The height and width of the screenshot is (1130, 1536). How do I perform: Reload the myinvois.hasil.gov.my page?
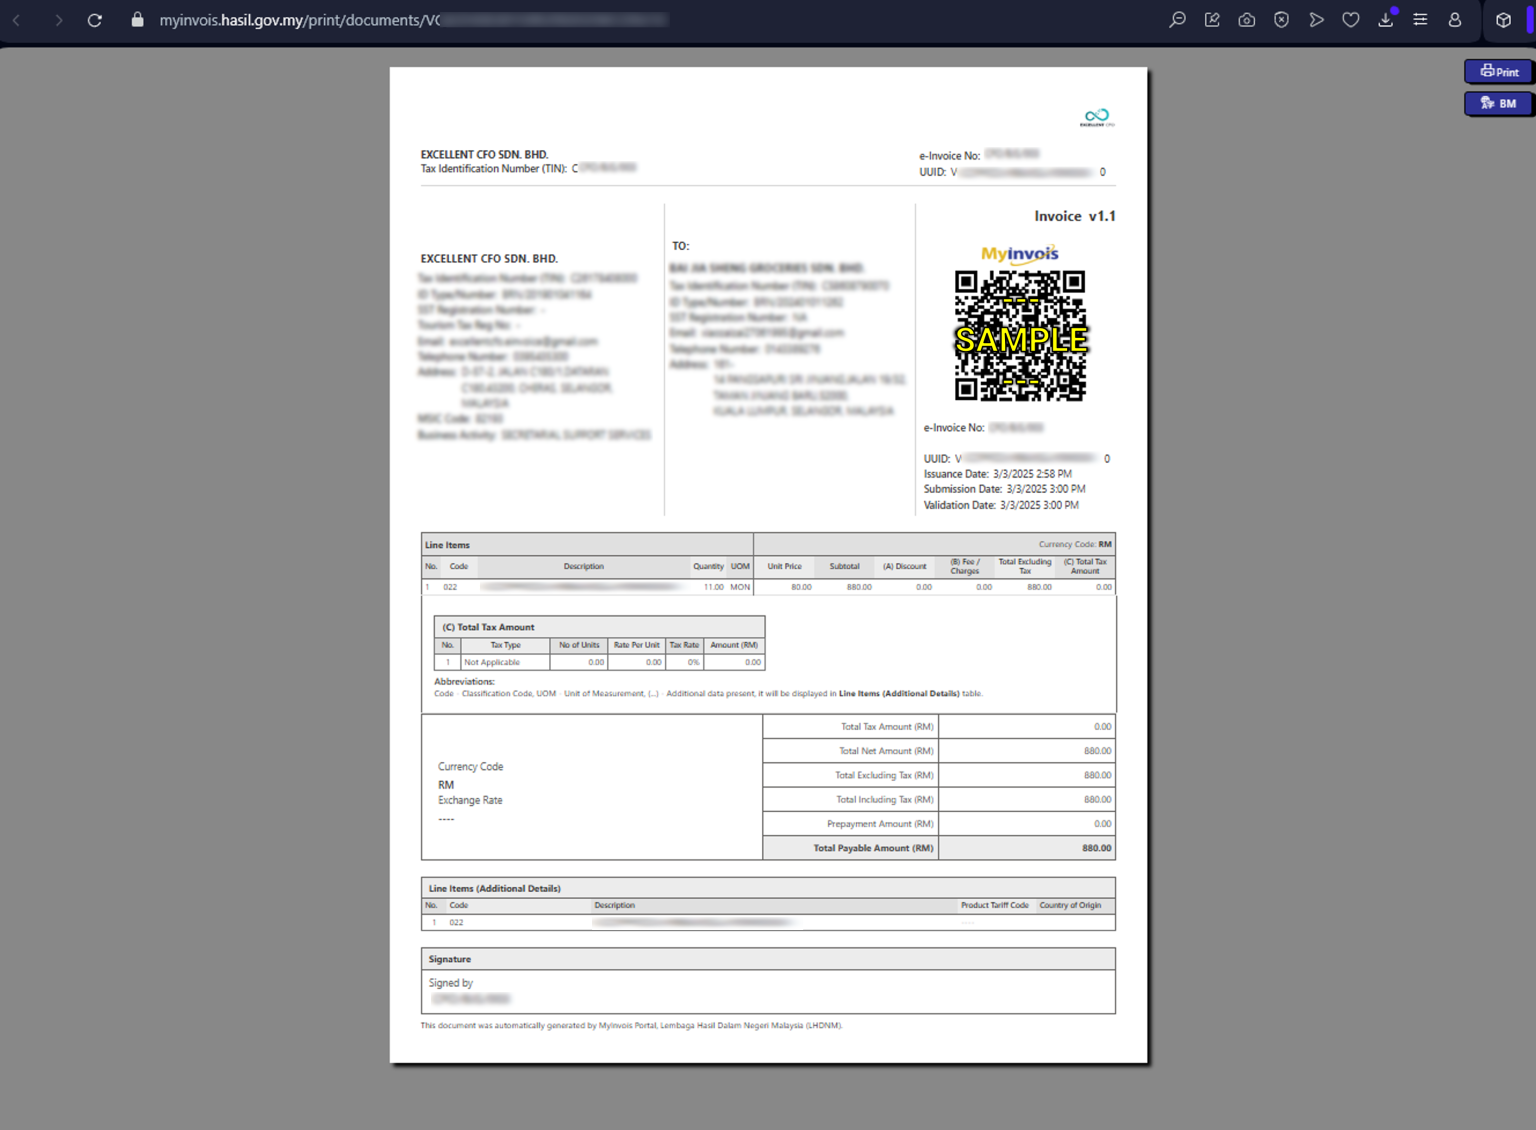(94, 19)
